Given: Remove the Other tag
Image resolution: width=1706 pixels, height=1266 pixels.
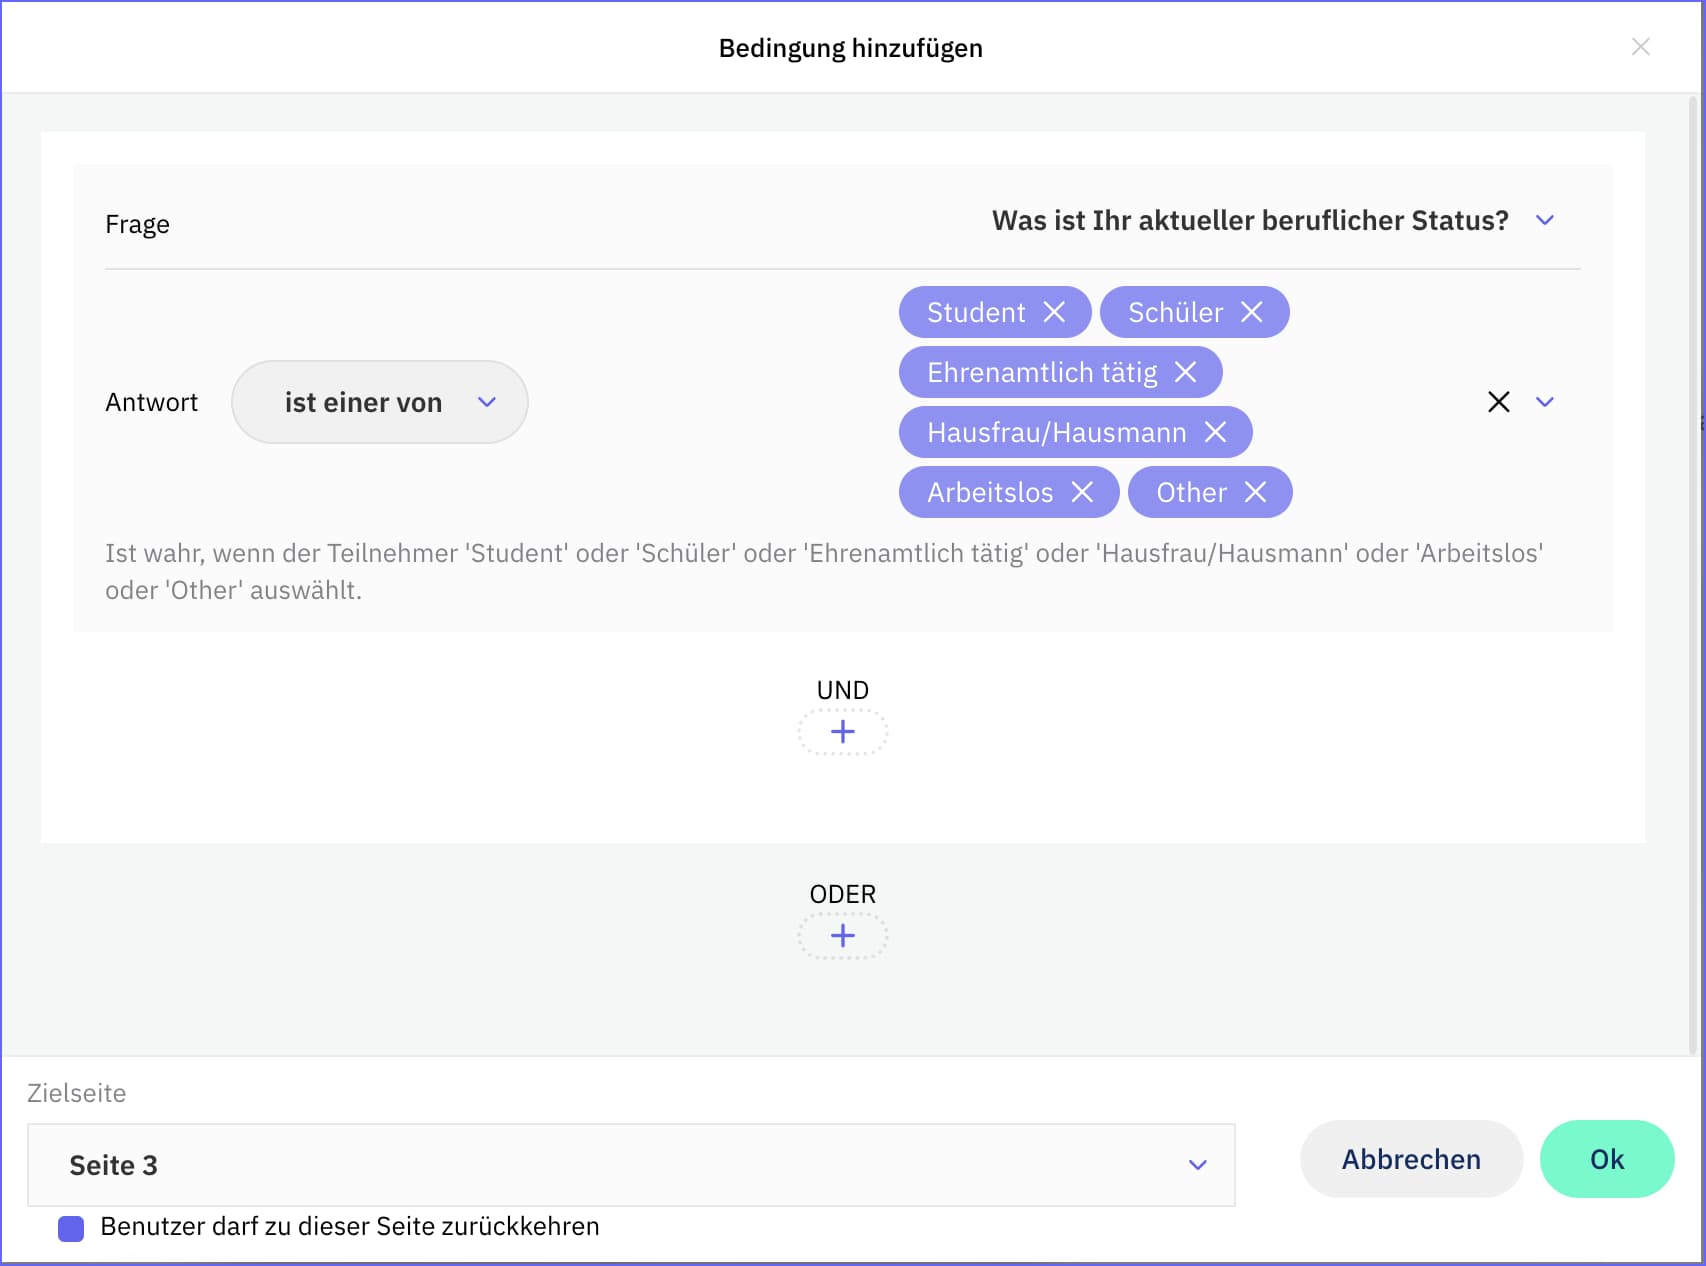Looking at the screenshot, I should [x=1256, y=492].
